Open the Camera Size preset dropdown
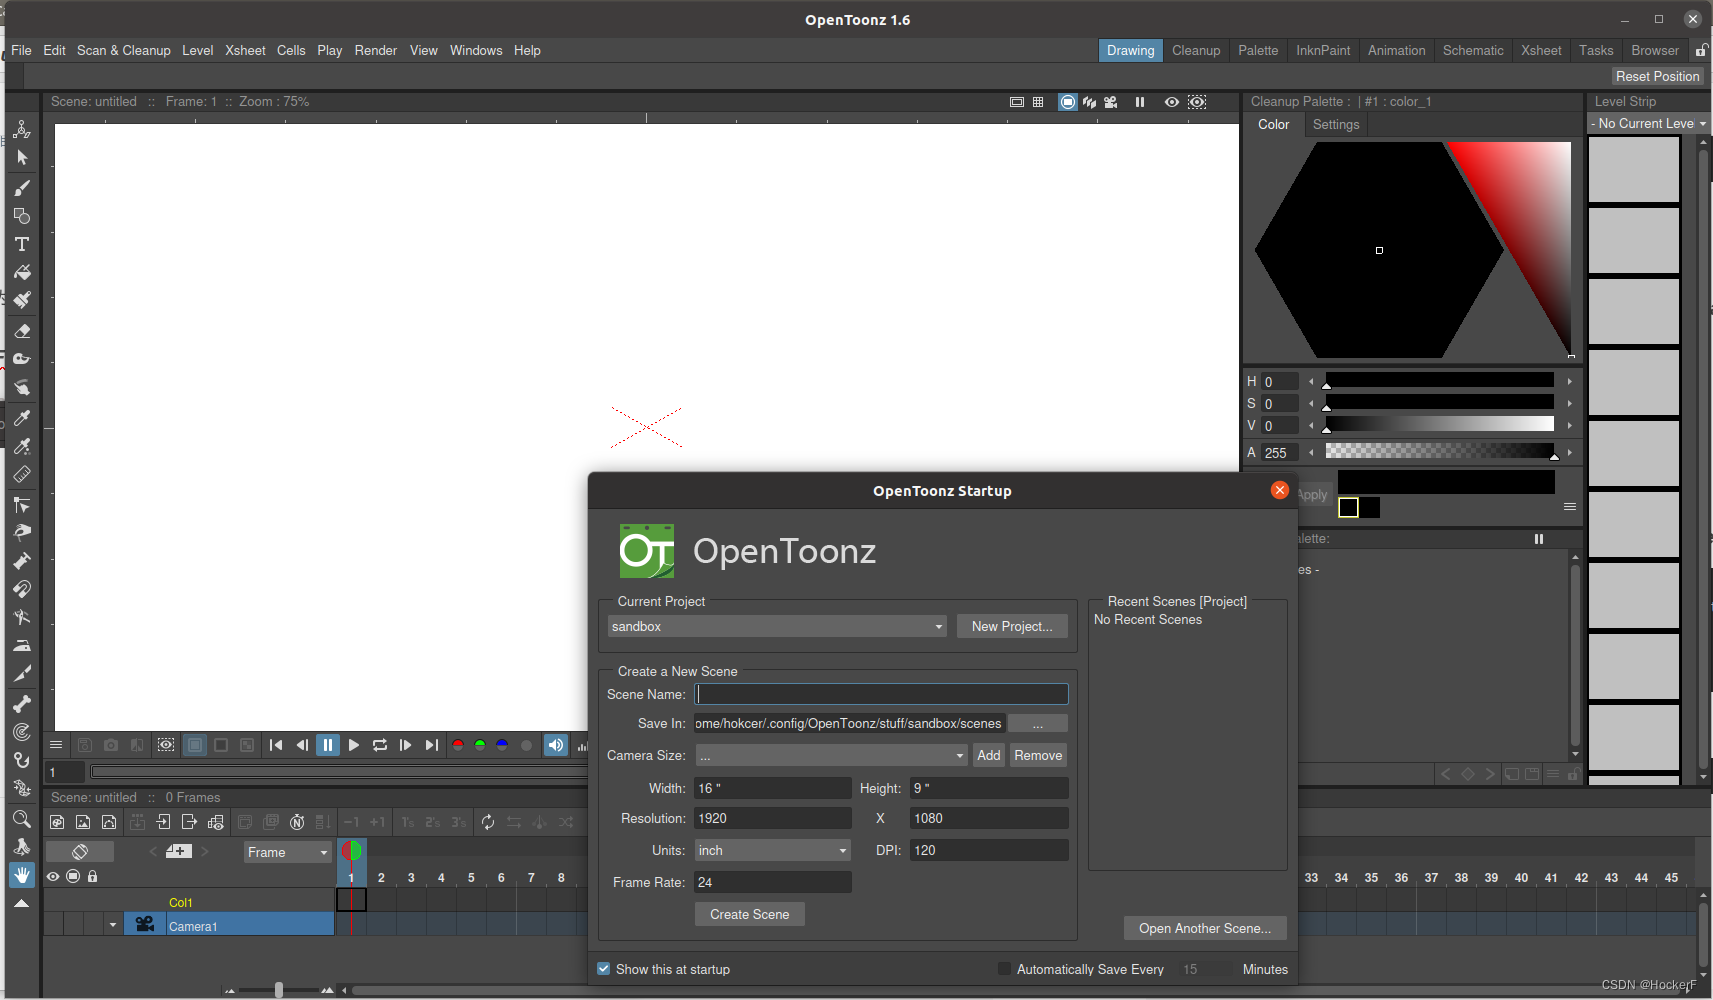Screen dimensions: 1713x1000 click(832, 755)
